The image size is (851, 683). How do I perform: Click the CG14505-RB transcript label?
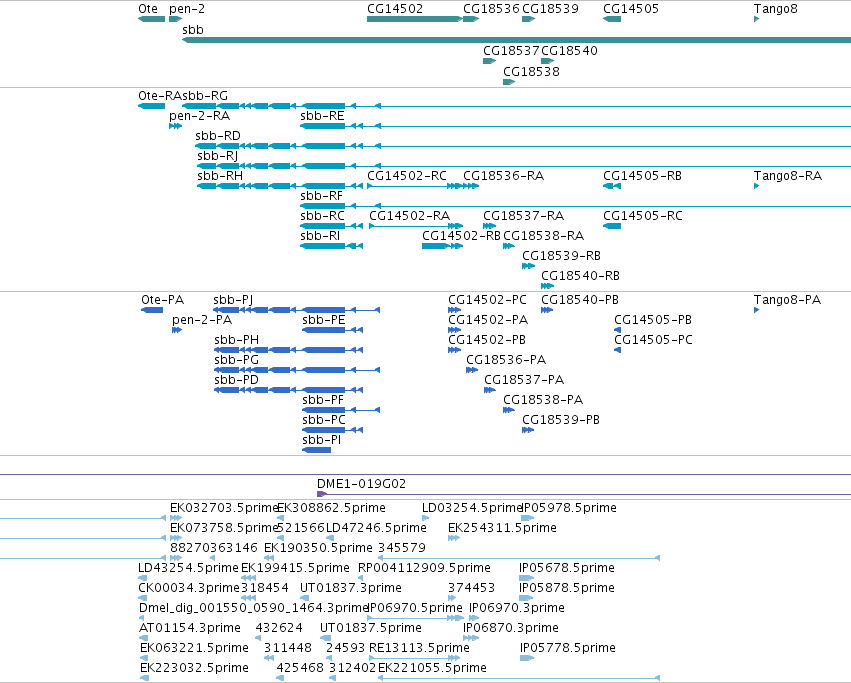(642, 176)
